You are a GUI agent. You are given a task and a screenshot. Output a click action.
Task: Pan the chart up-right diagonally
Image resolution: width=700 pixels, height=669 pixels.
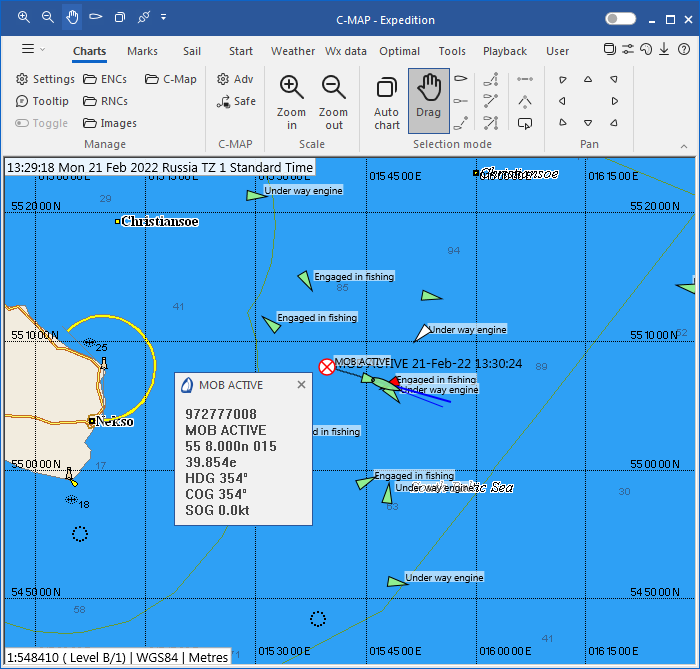click(614, 79)
